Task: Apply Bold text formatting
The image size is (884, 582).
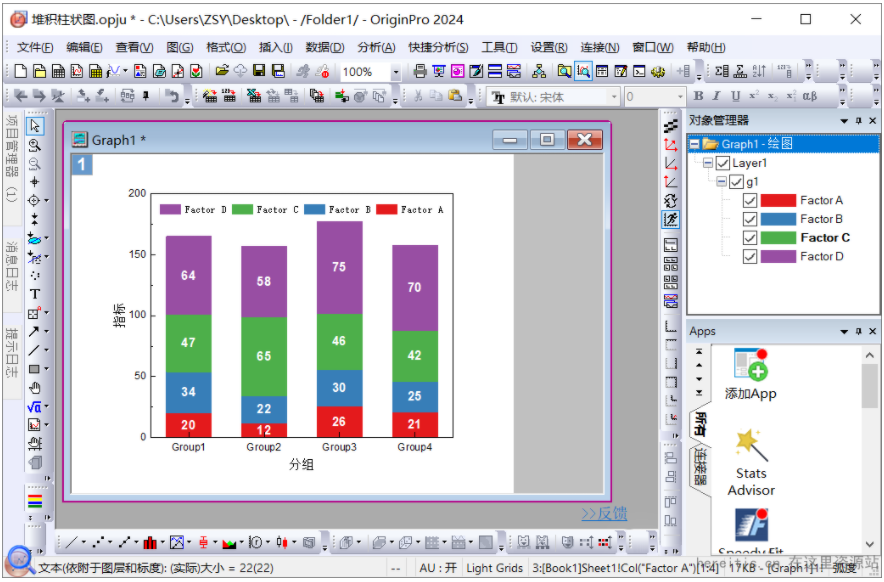Action: [699, 96]
